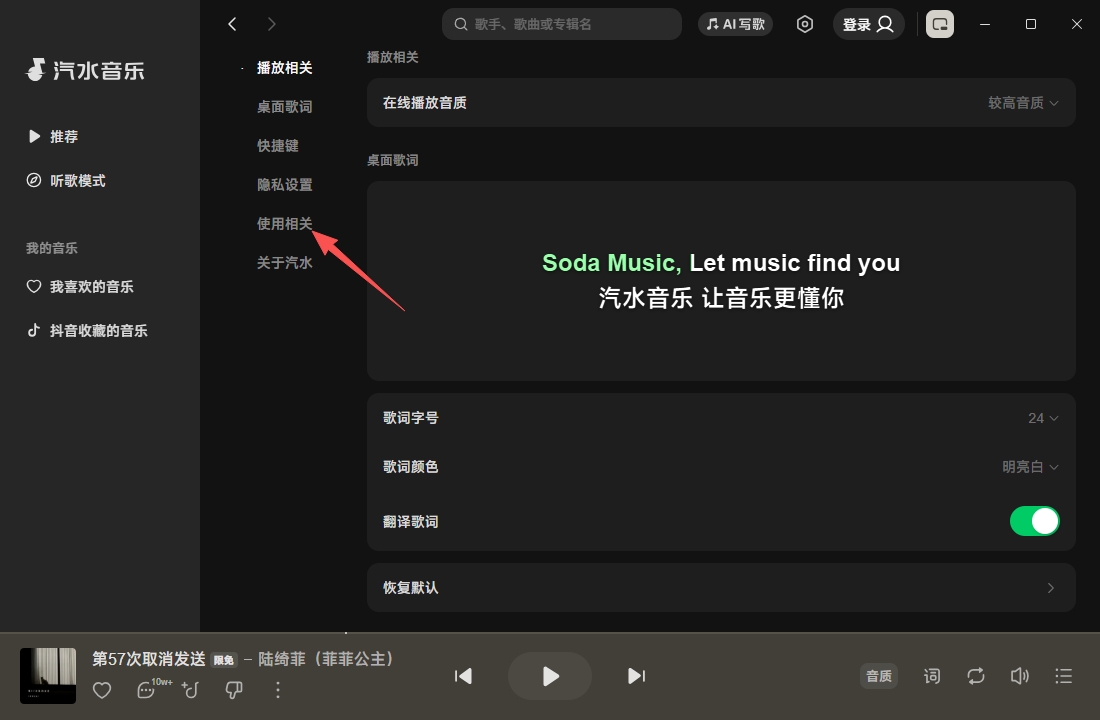Open the 推荐 page in sidebar

(53, 137)
